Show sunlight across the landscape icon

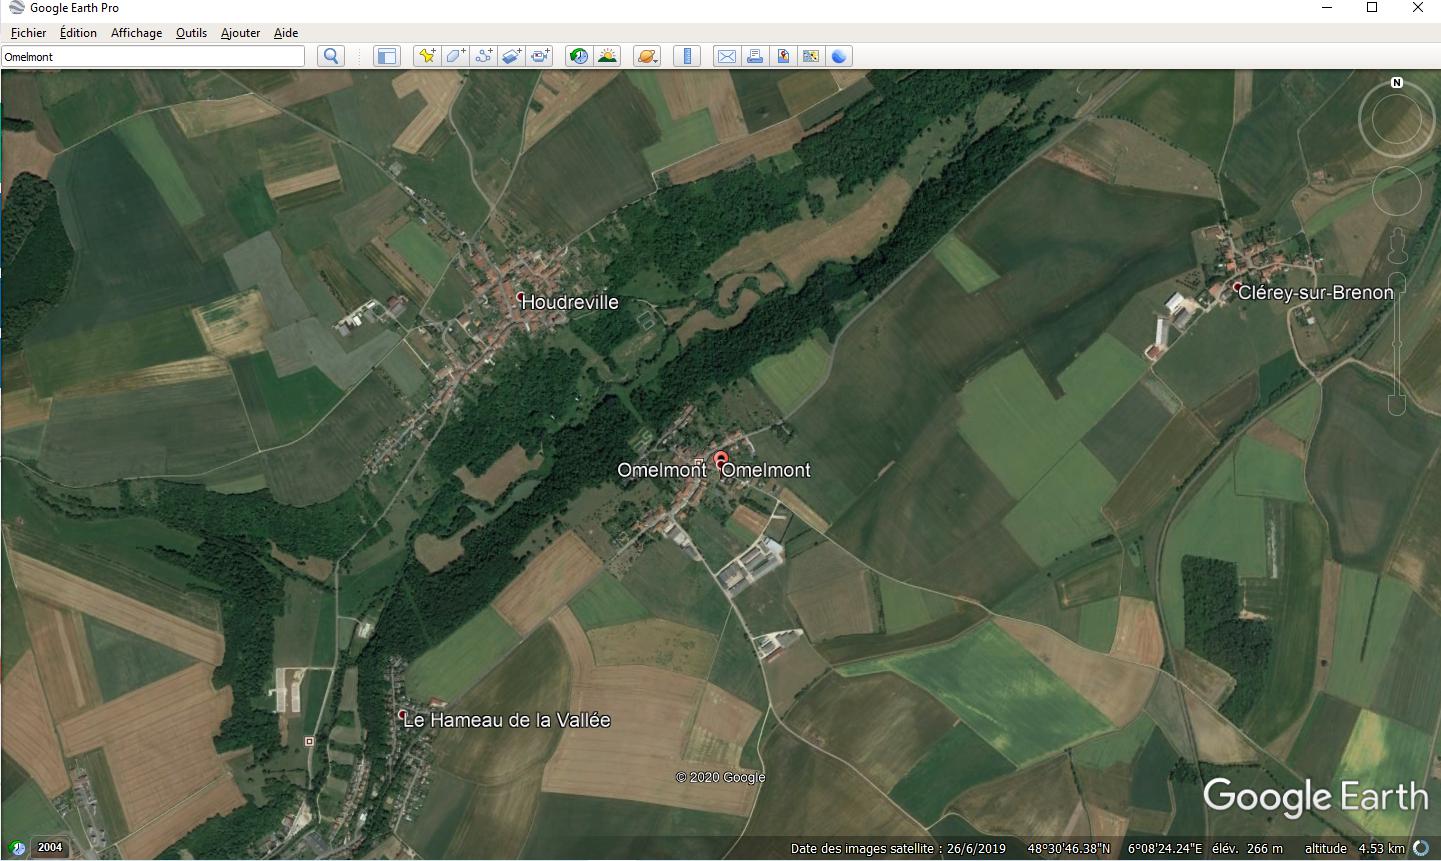[x=607, y=56]
